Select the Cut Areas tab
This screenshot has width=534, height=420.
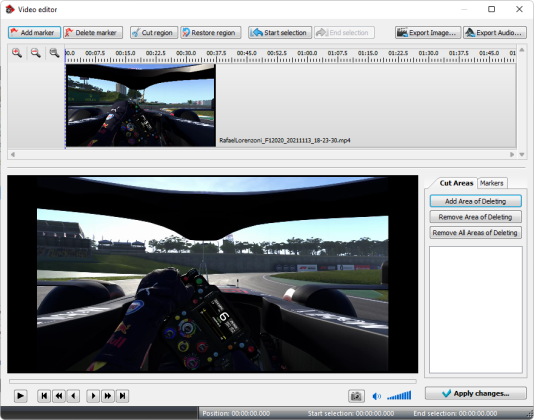pos(456,183)
